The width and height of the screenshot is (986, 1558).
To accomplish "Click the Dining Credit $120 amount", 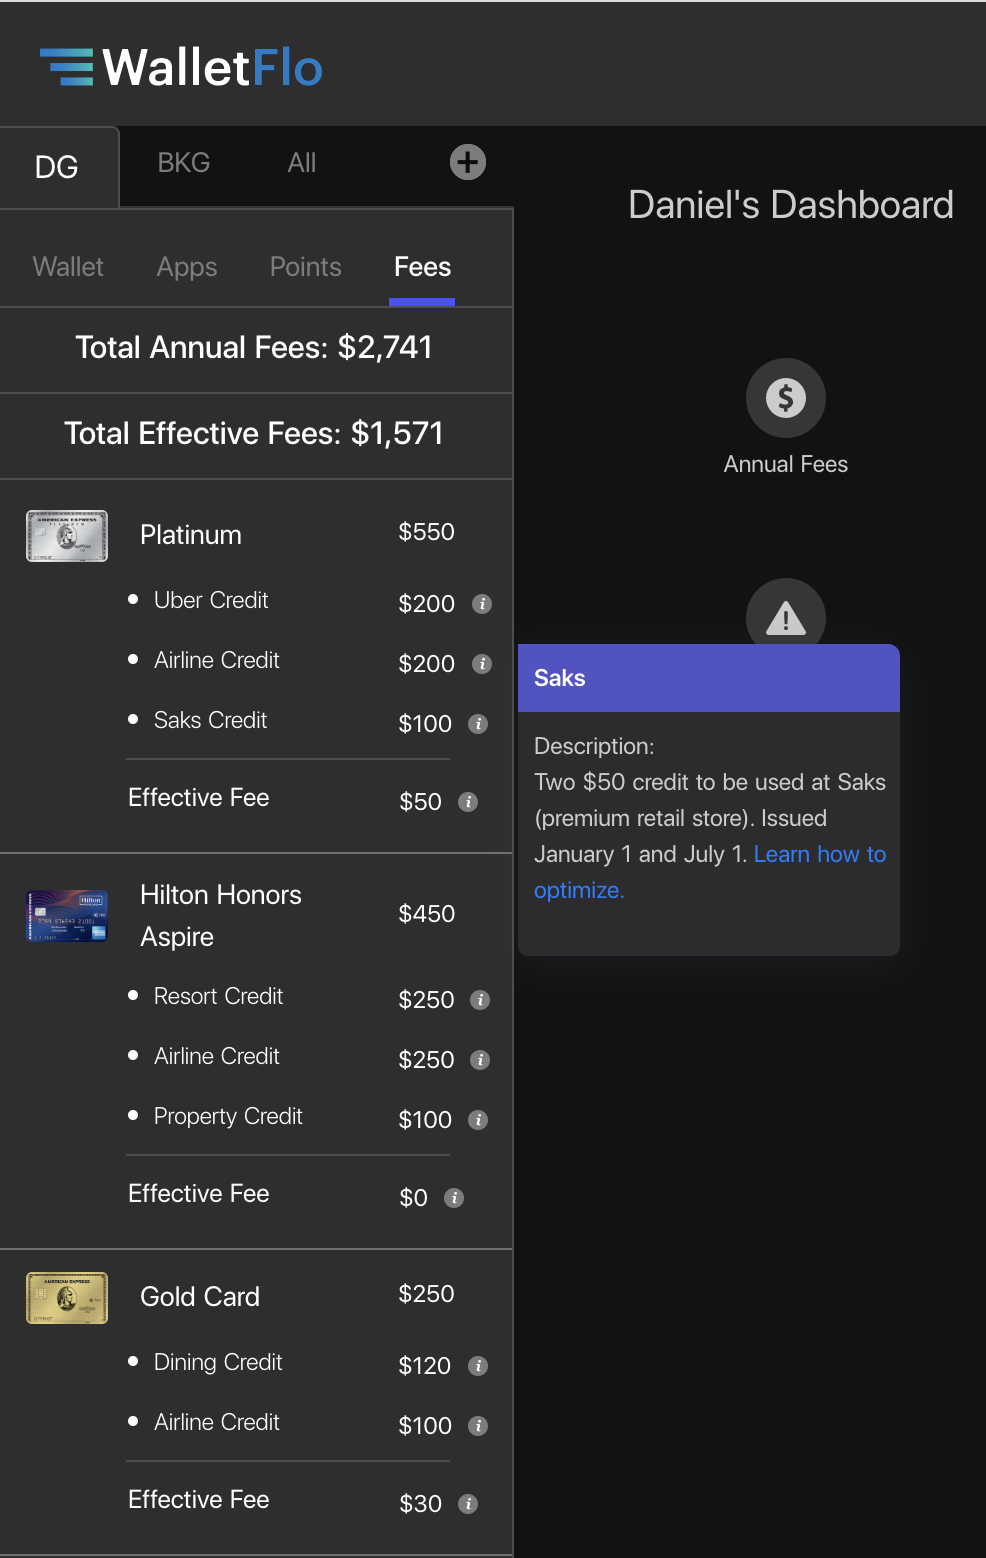I will pyautogui.click(x=425, y=1366).
